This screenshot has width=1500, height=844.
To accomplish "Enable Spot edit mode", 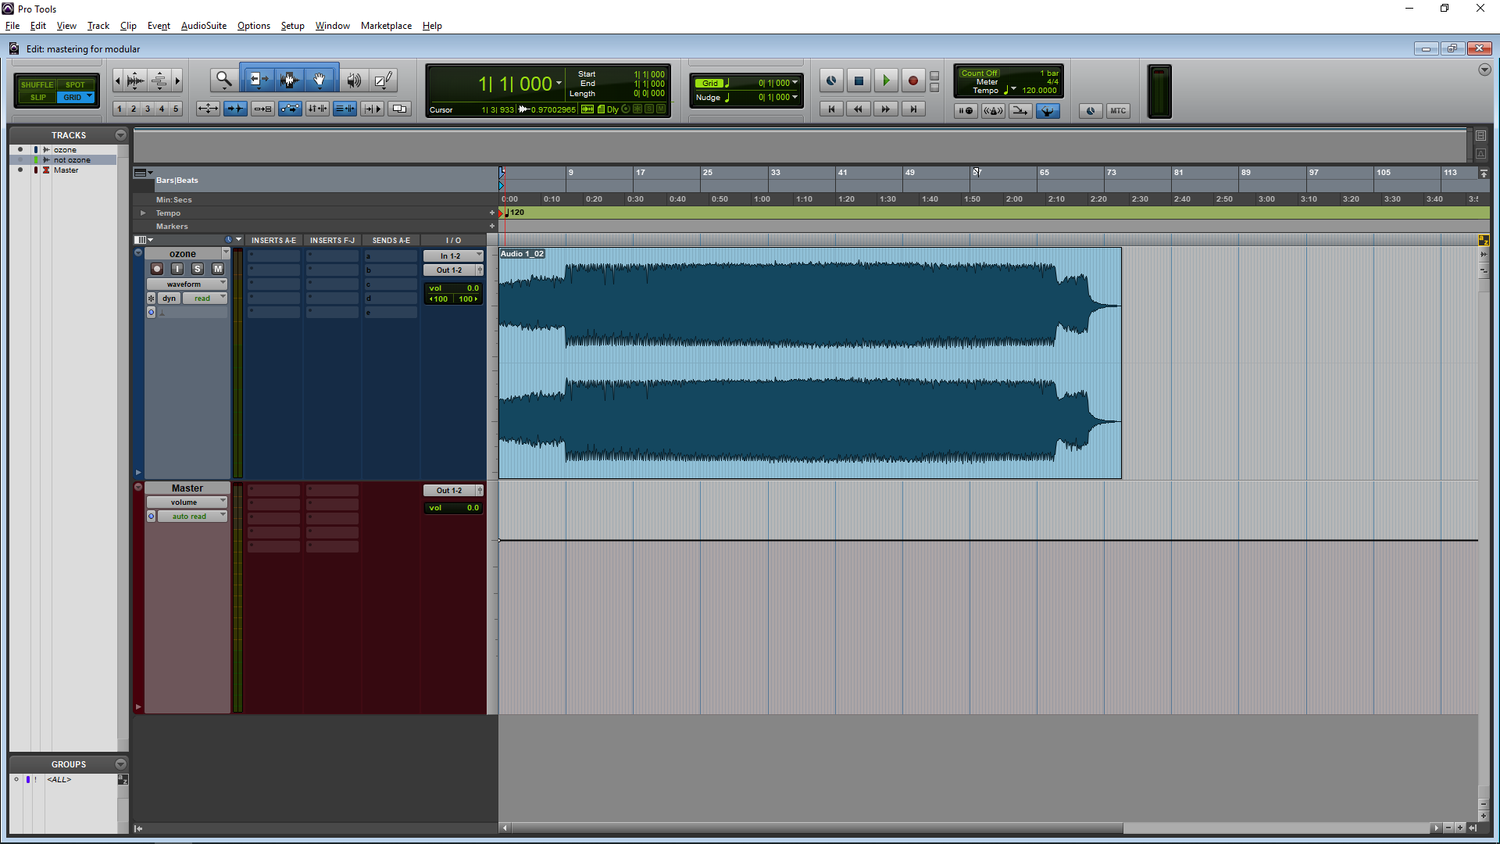I will 75,85.
